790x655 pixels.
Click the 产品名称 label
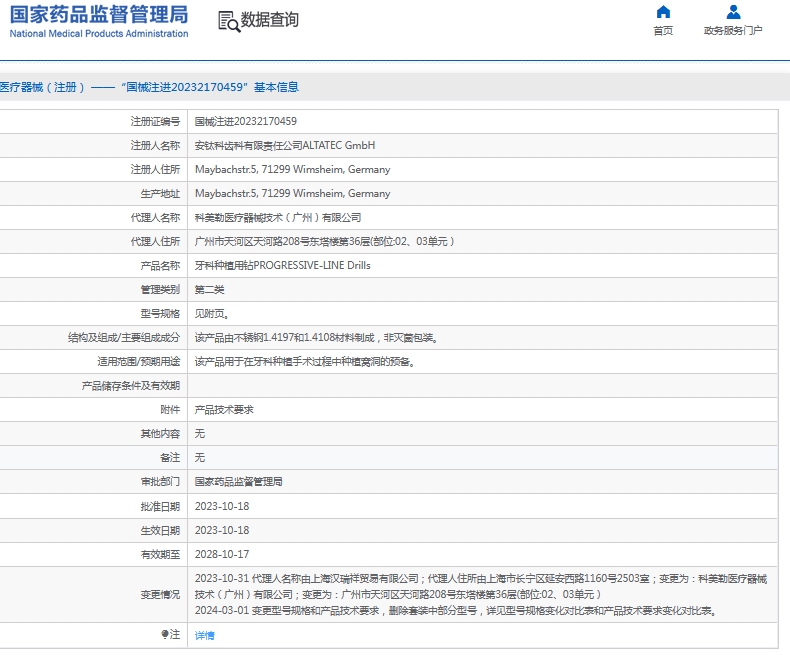[x=160, y=266]
